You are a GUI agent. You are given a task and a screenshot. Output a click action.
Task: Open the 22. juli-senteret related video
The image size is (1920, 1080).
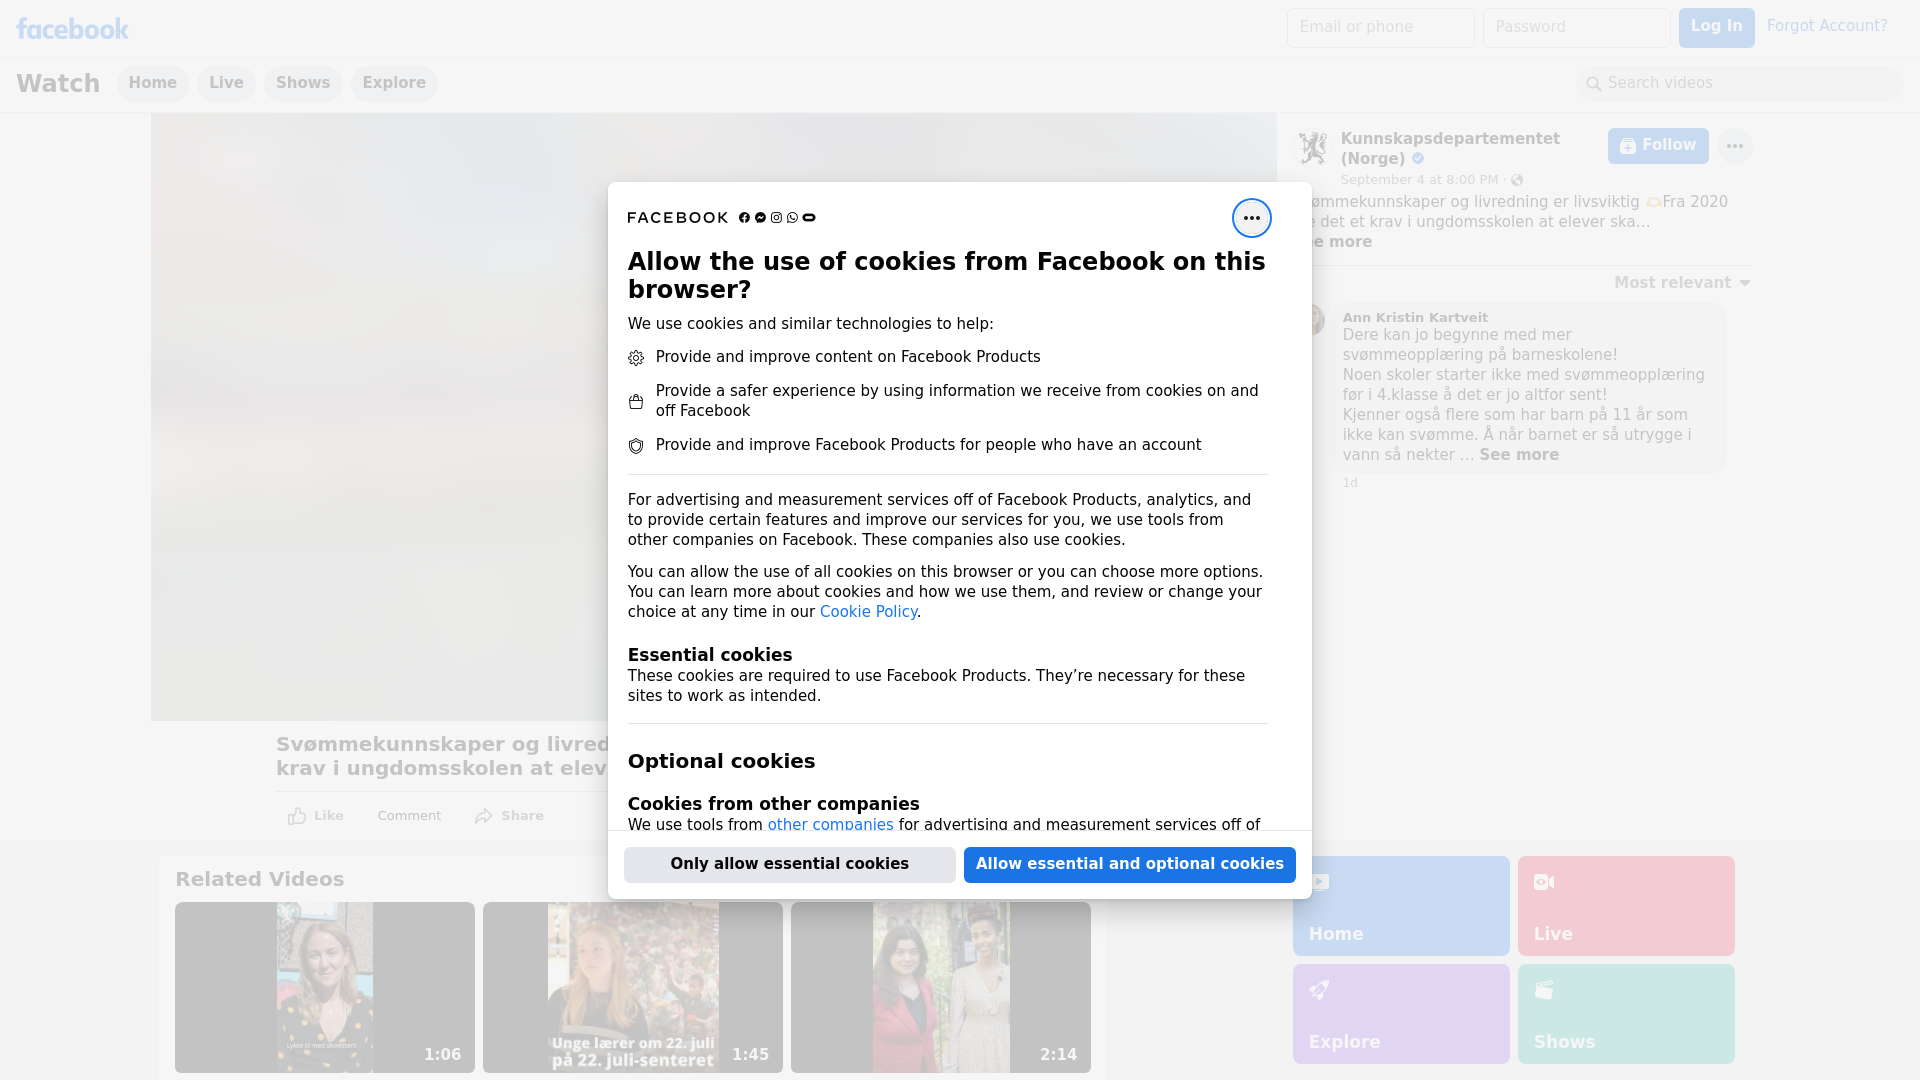click(633, 988)
